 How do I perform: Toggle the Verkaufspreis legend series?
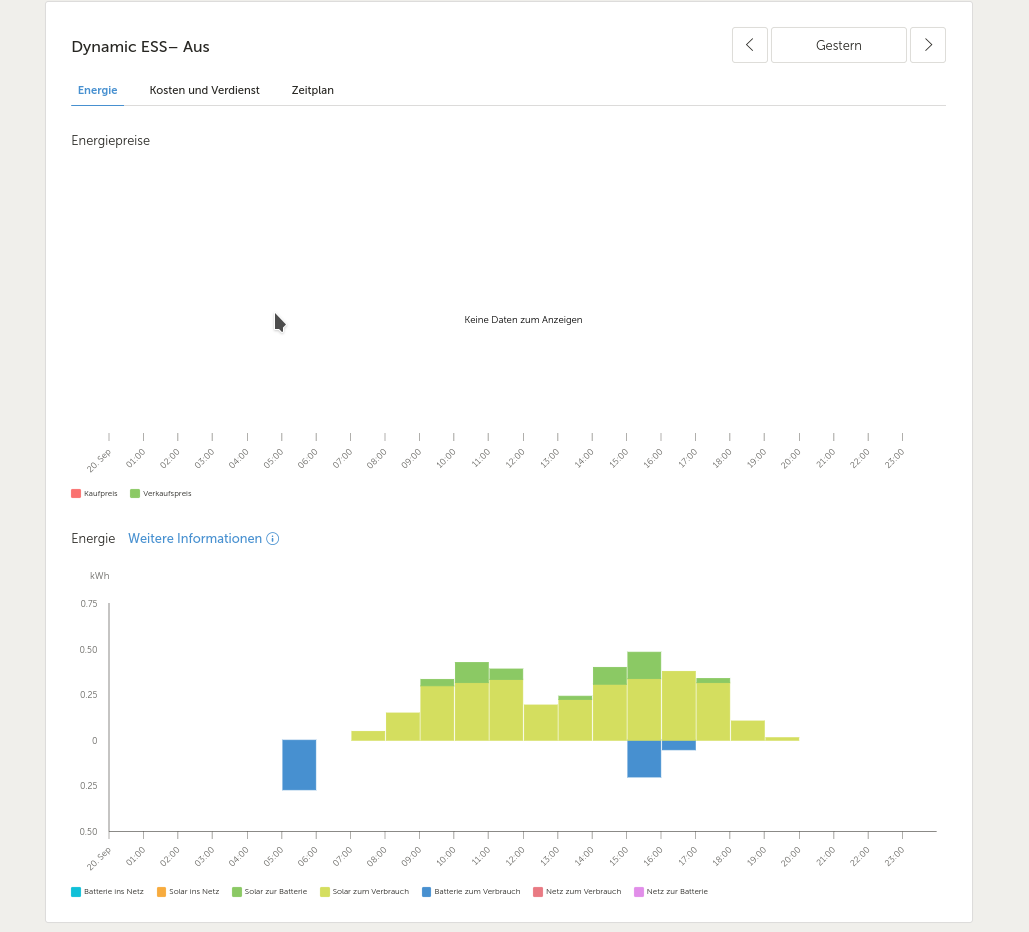coord(161,494)
